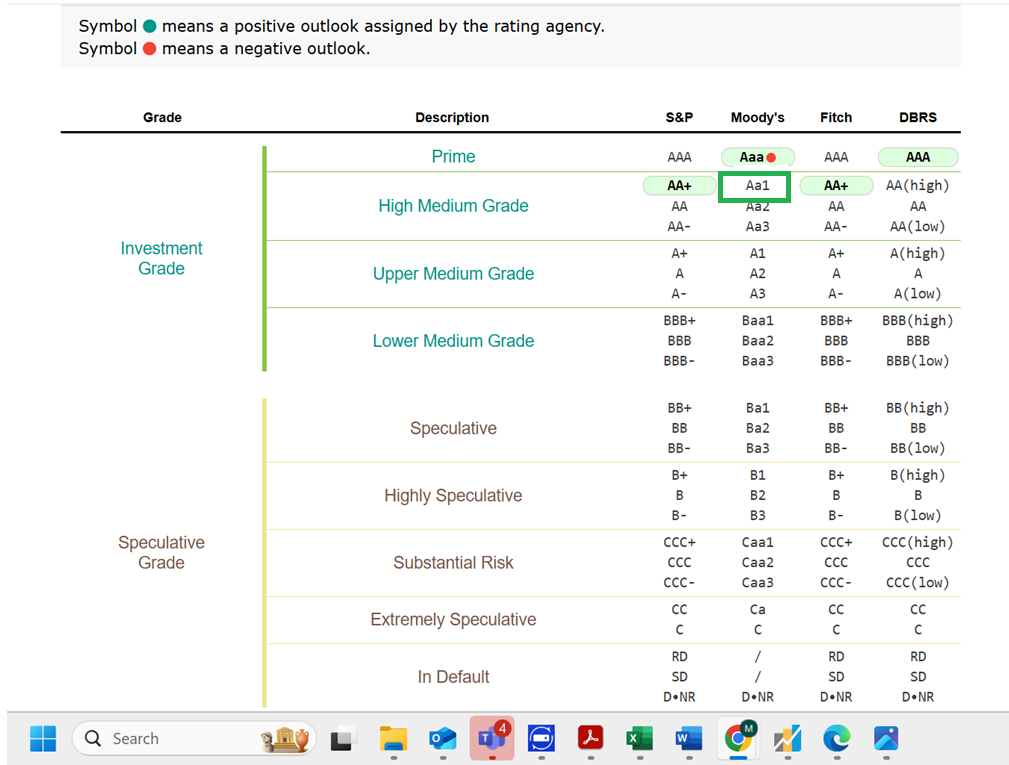Screen dimensions: 1009x765
Task: Select the Moody's column header
Action: point(757,117)
